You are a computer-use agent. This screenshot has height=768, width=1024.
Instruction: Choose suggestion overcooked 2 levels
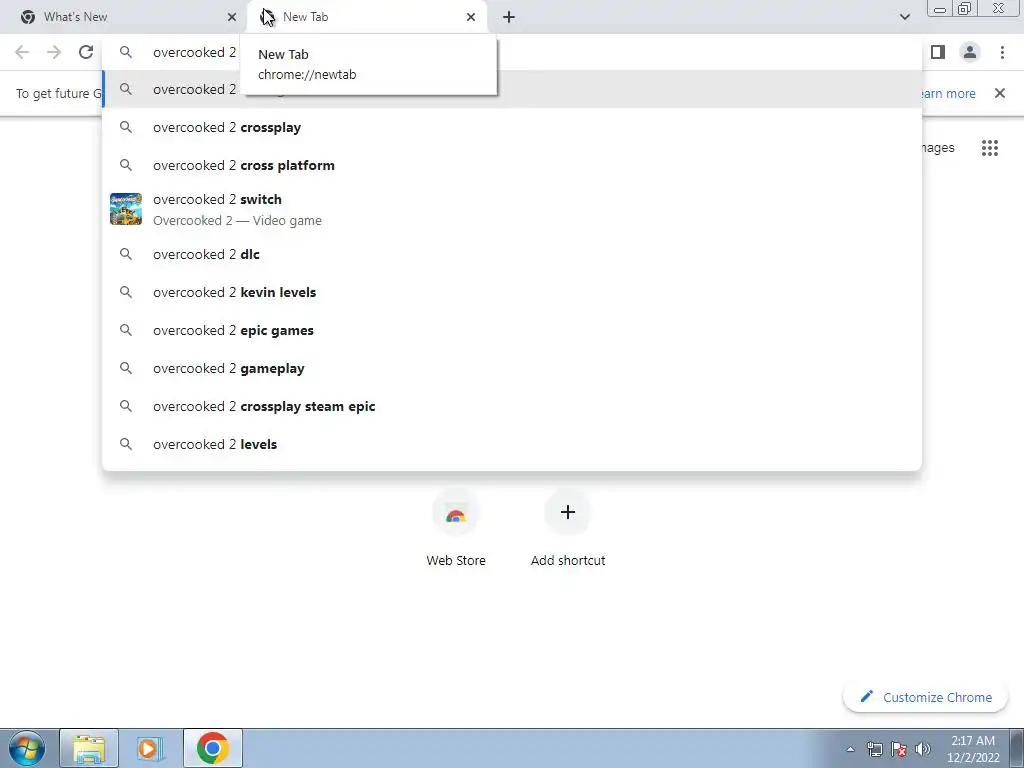tap(512, 443)
